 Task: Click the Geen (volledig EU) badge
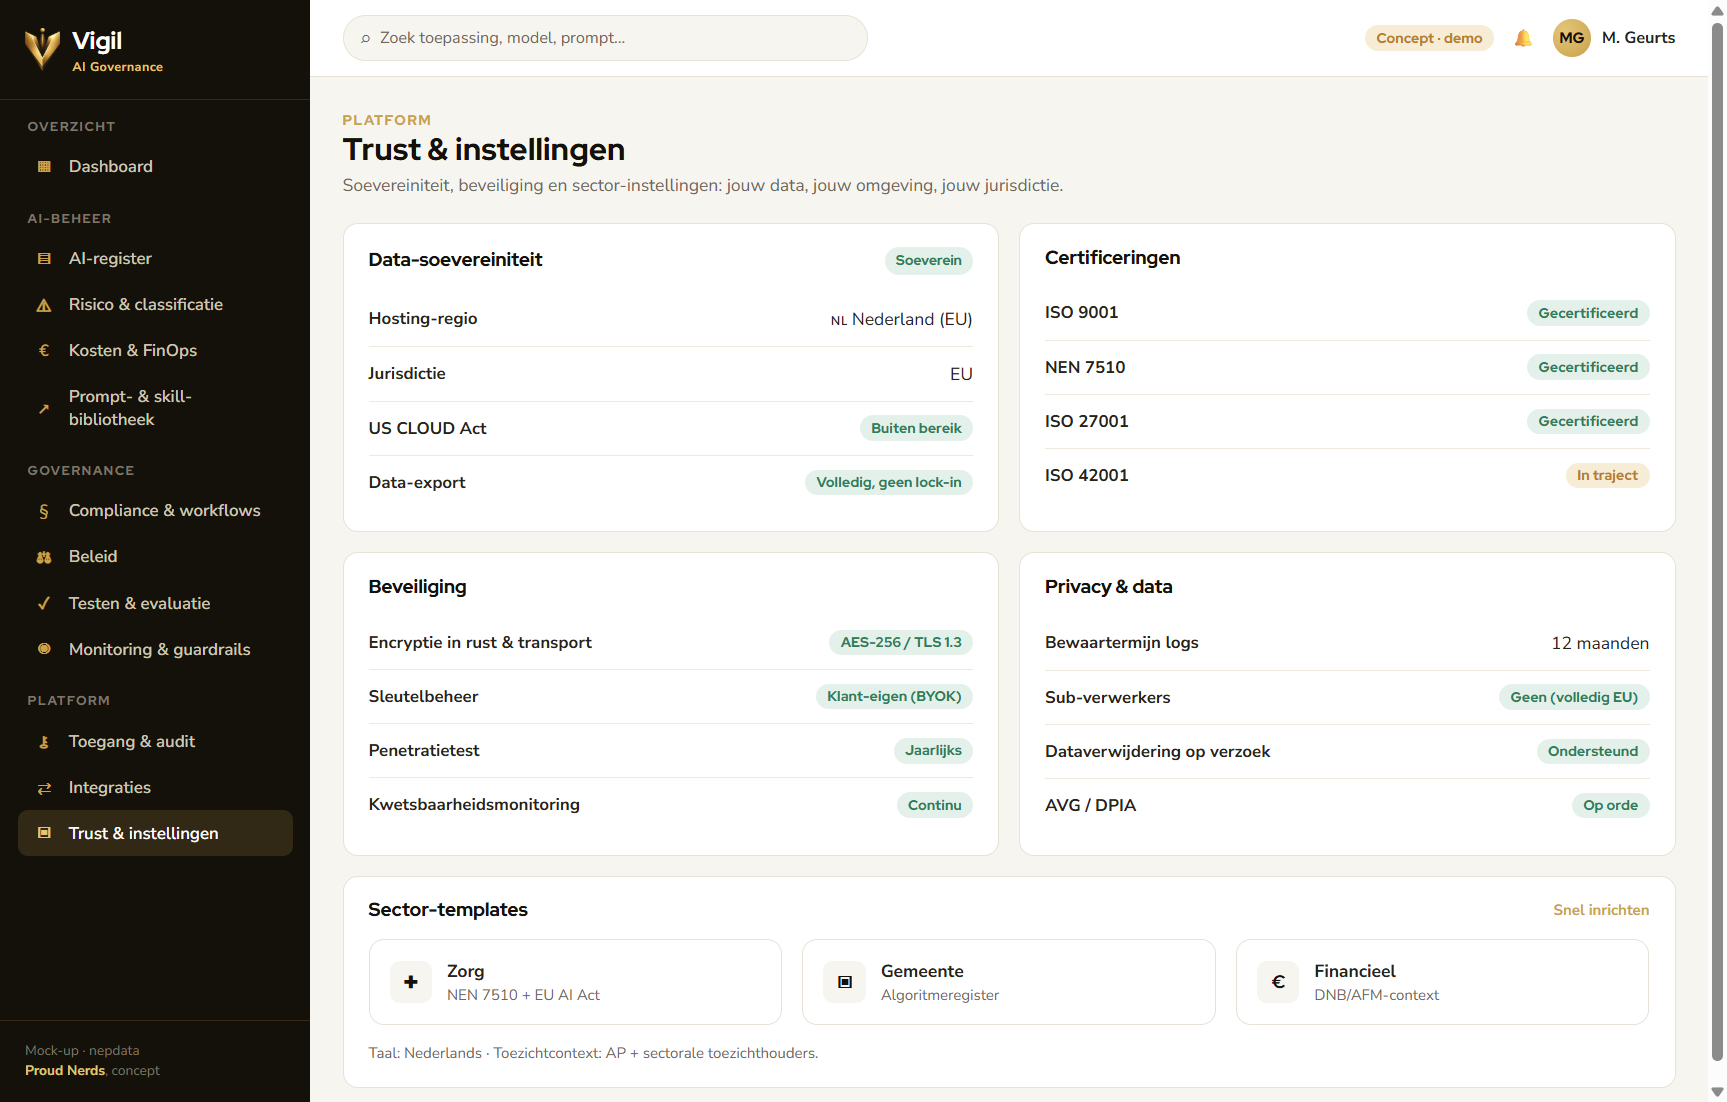(1574, 697)
